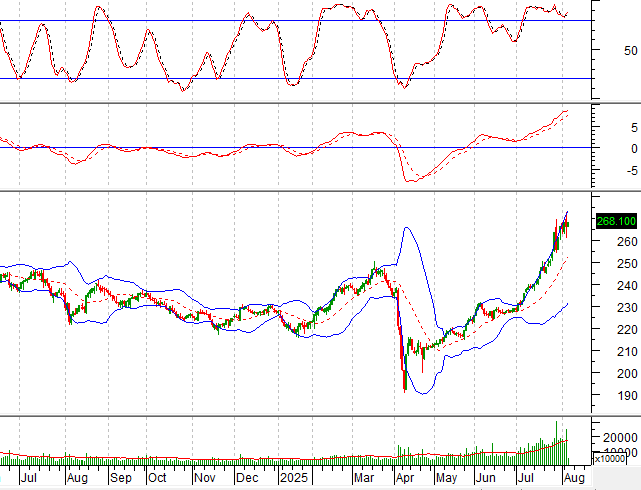Click the Jul label at the axis start
This screenshot has width=641, height=490.
tap(30, 478)
